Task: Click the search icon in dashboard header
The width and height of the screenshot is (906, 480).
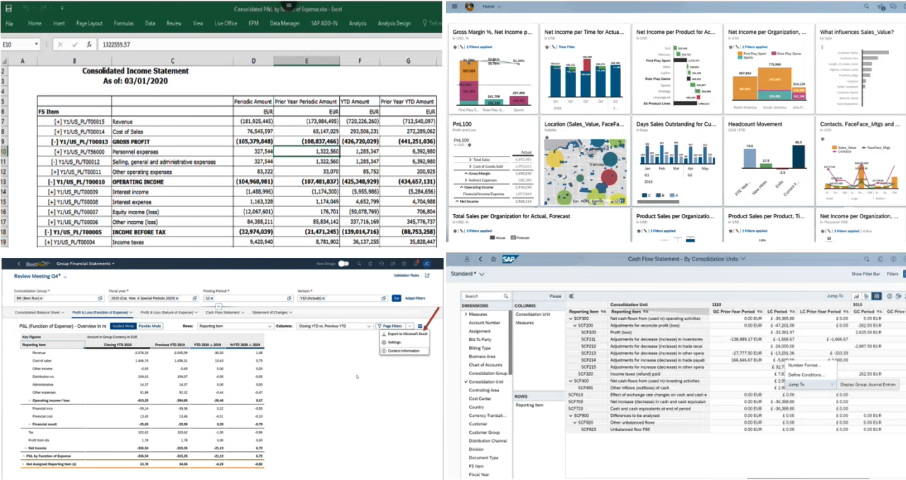Action: pos(866,6)
